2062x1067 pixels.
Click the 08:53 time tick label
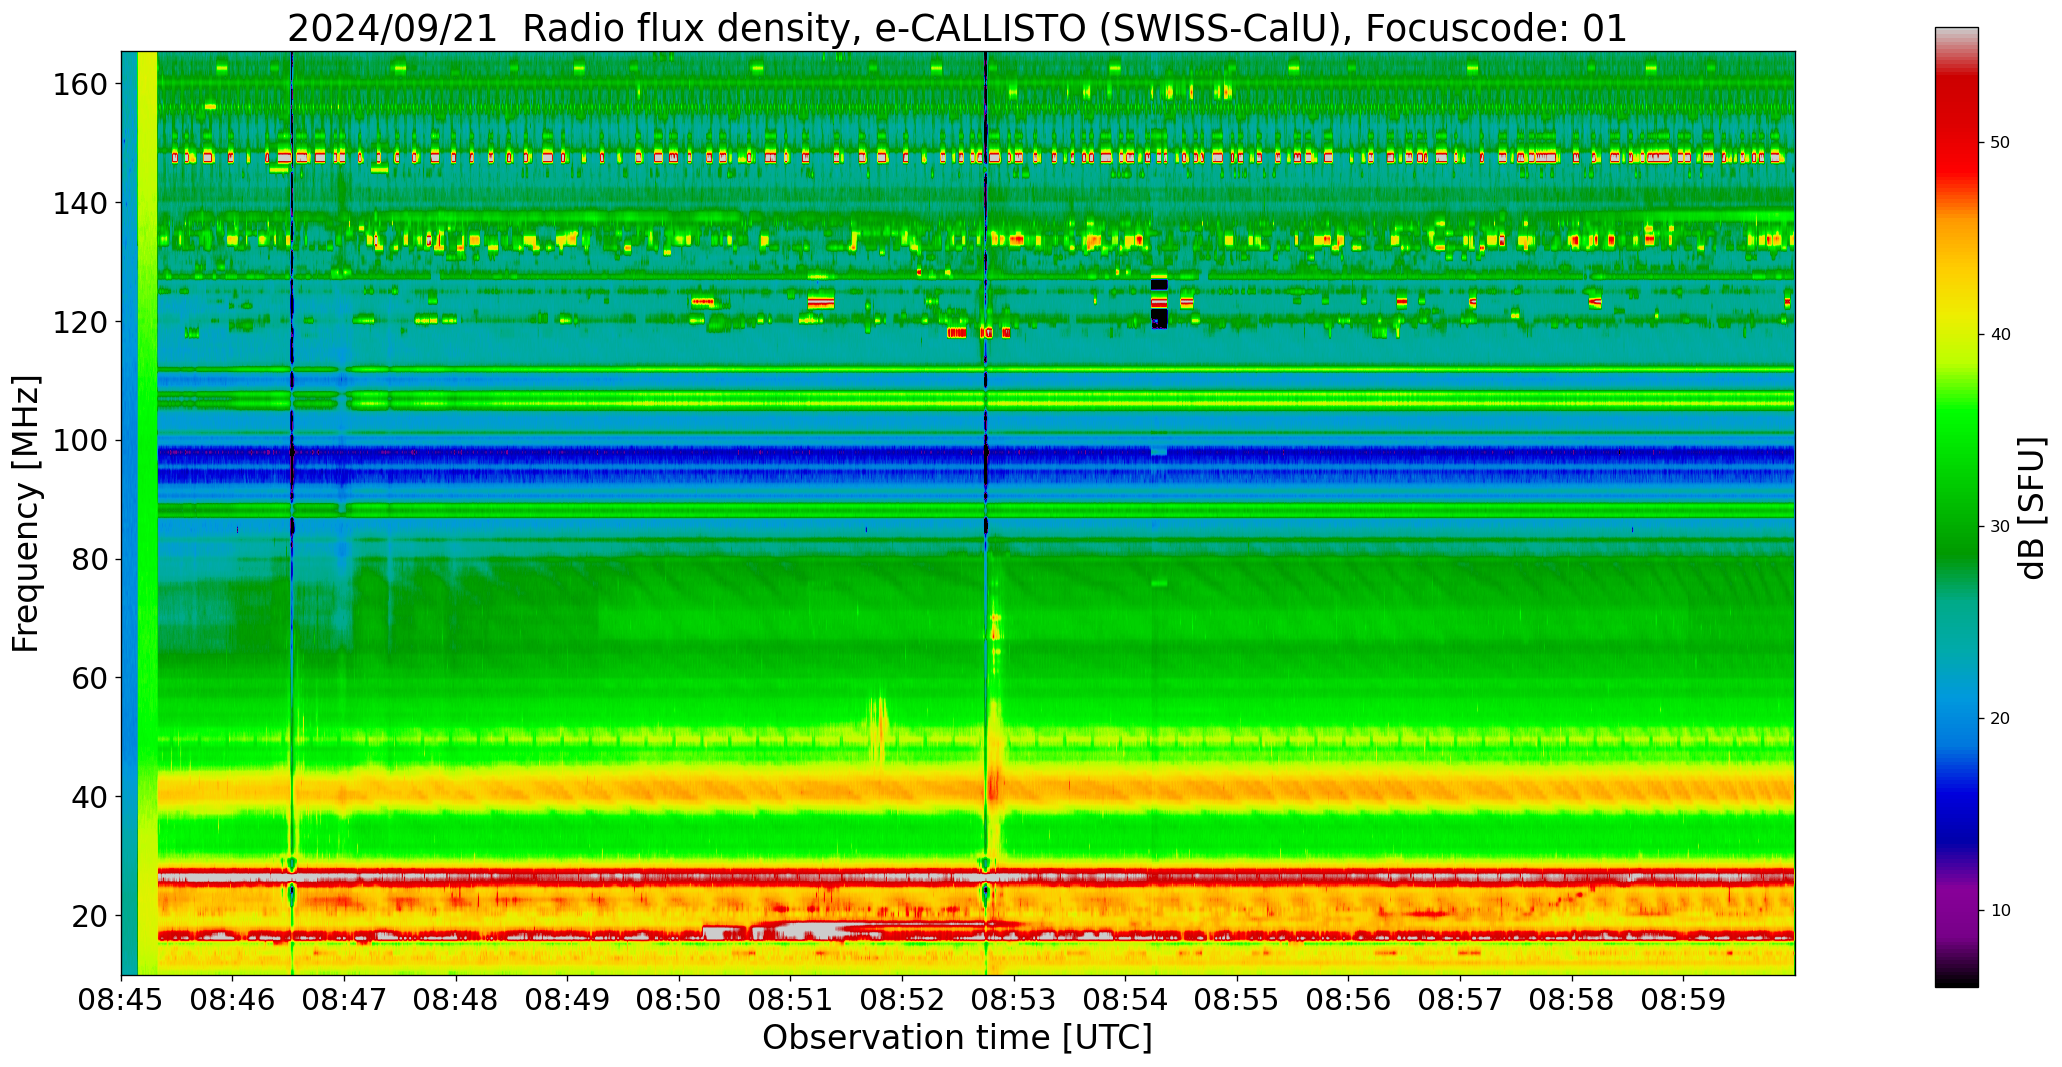point(1014,1000)
